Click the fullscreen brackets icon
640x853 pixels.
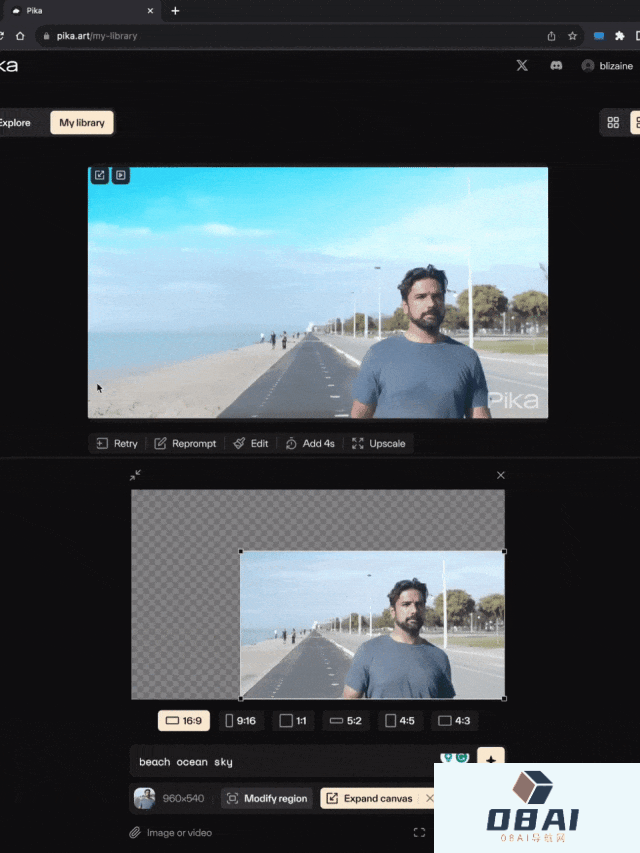click(x=419, y=832)
